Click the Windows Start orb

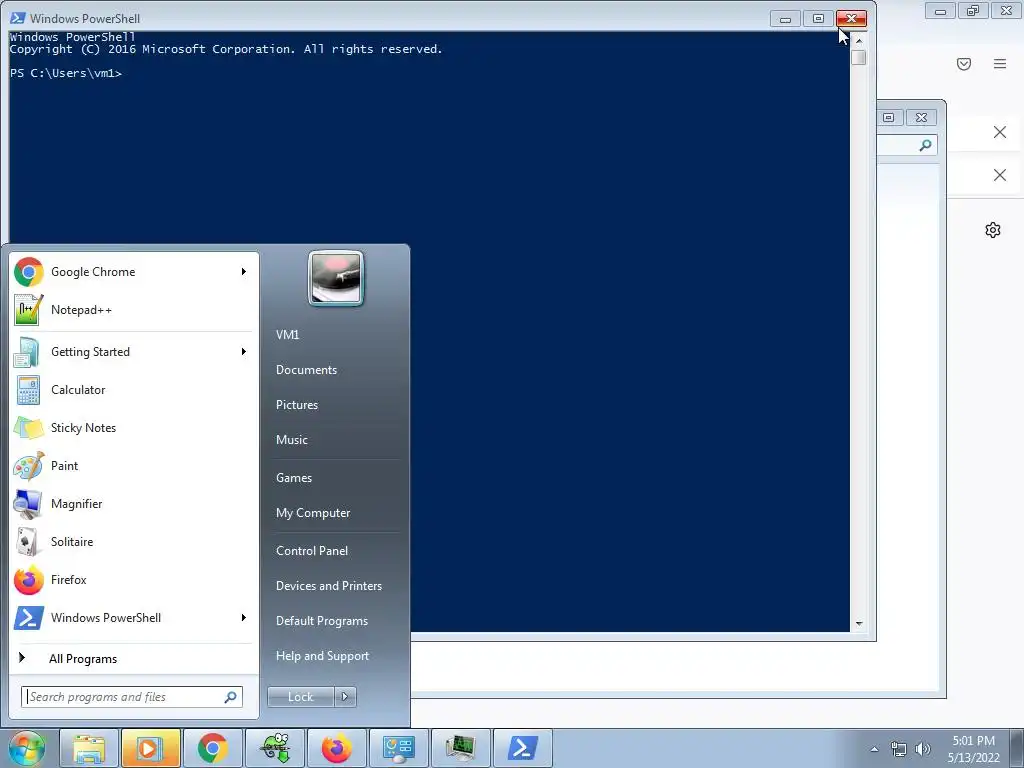point(27,748)
